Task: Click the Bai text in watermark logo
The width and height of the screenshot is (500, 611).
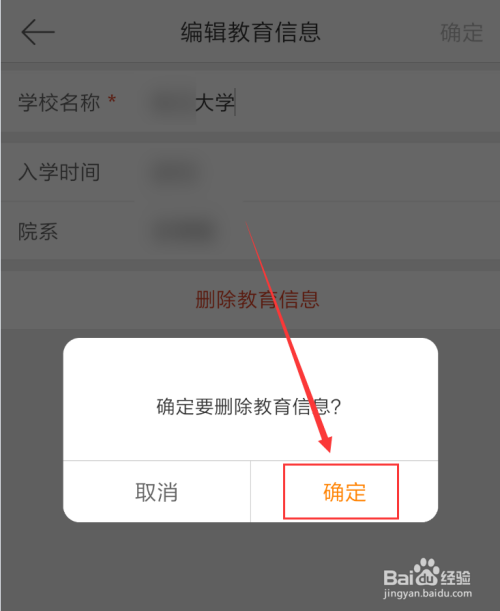Action: [398, 577]
